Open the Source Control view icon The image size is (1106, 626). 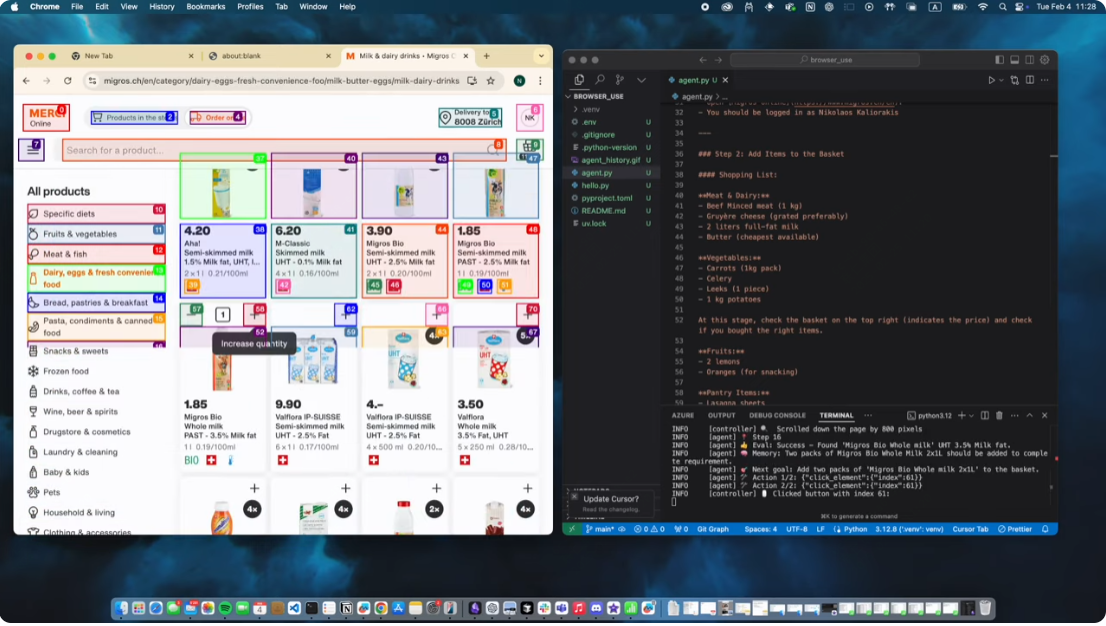pyautogui.click(x=620, y=80)
